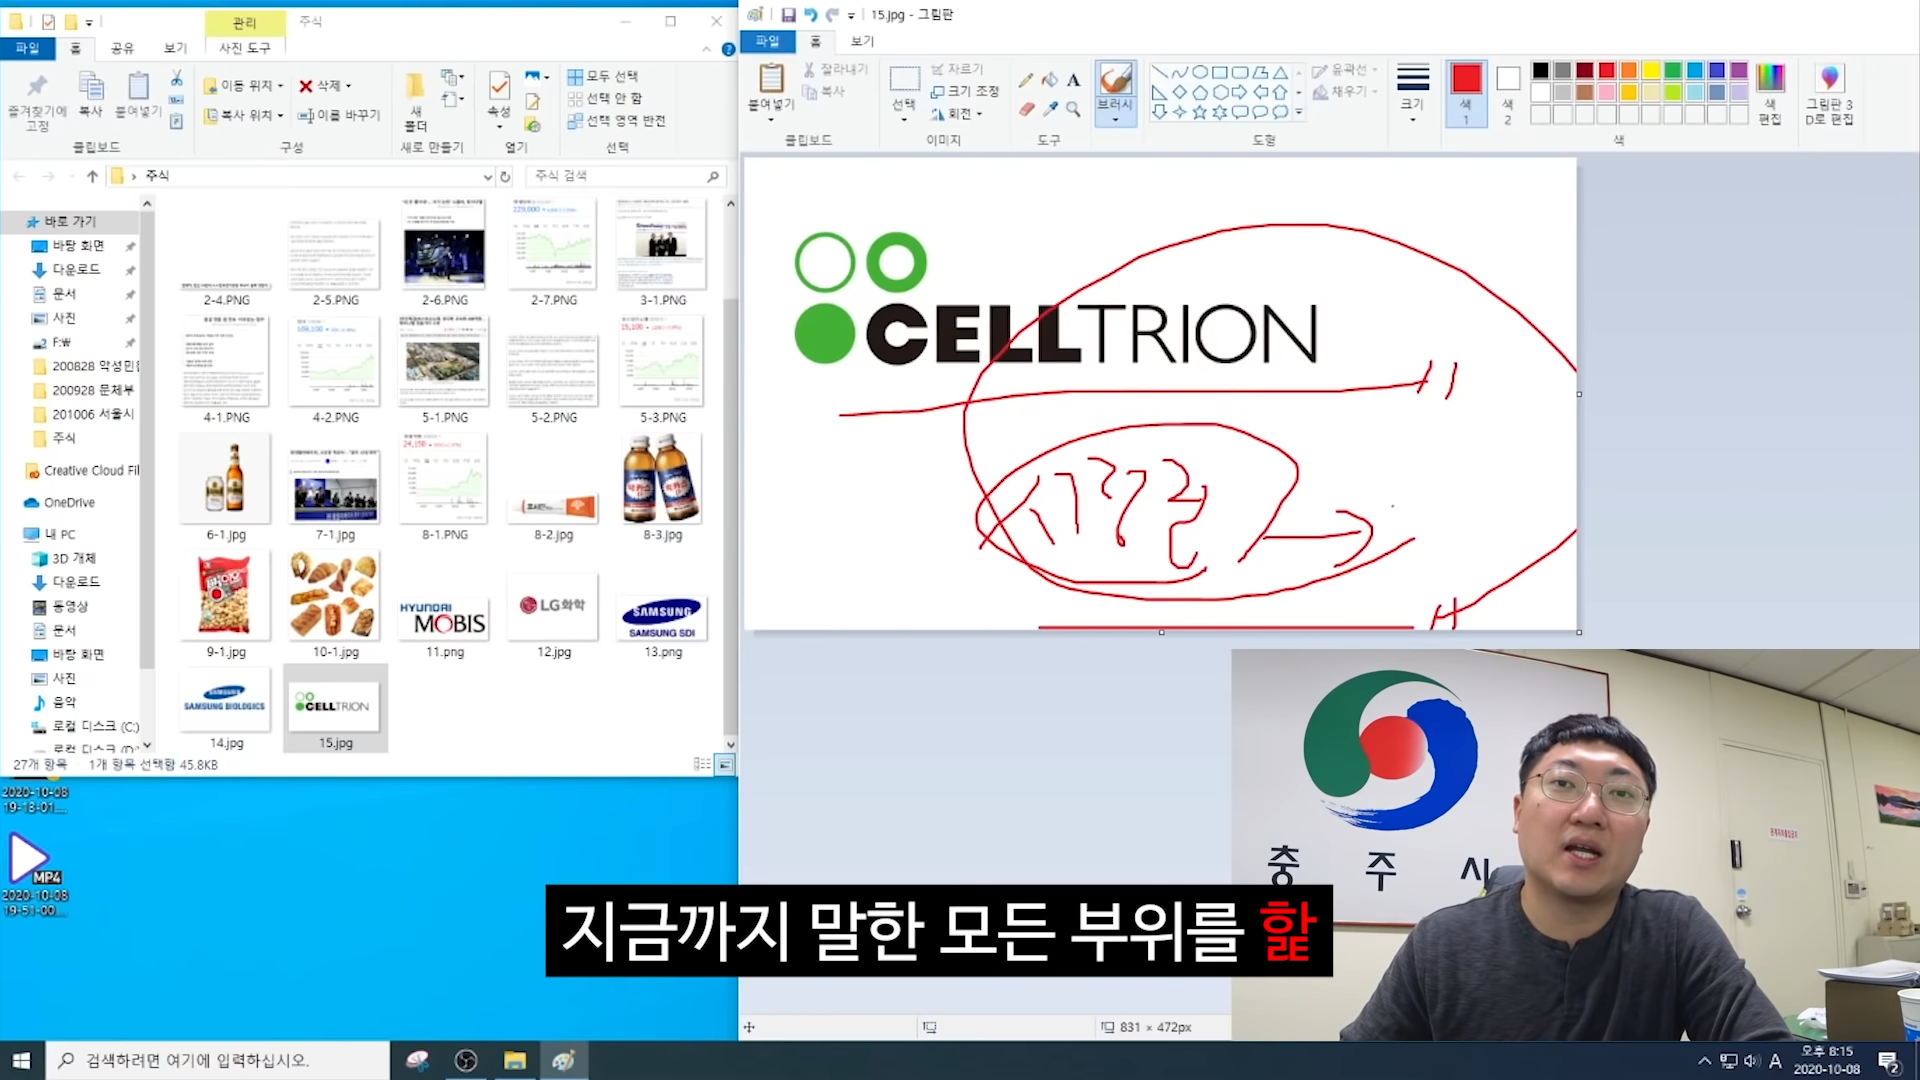
Task: Select the 15.jpg Celltrion thumbnail
Action: tap(335, 708)
